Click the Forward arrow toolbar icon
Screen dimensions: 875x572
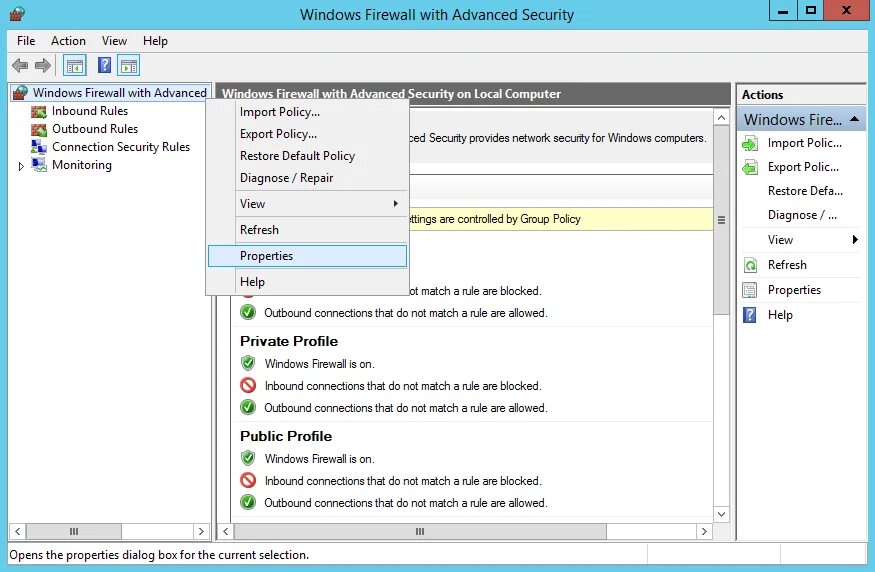point(43,66)
